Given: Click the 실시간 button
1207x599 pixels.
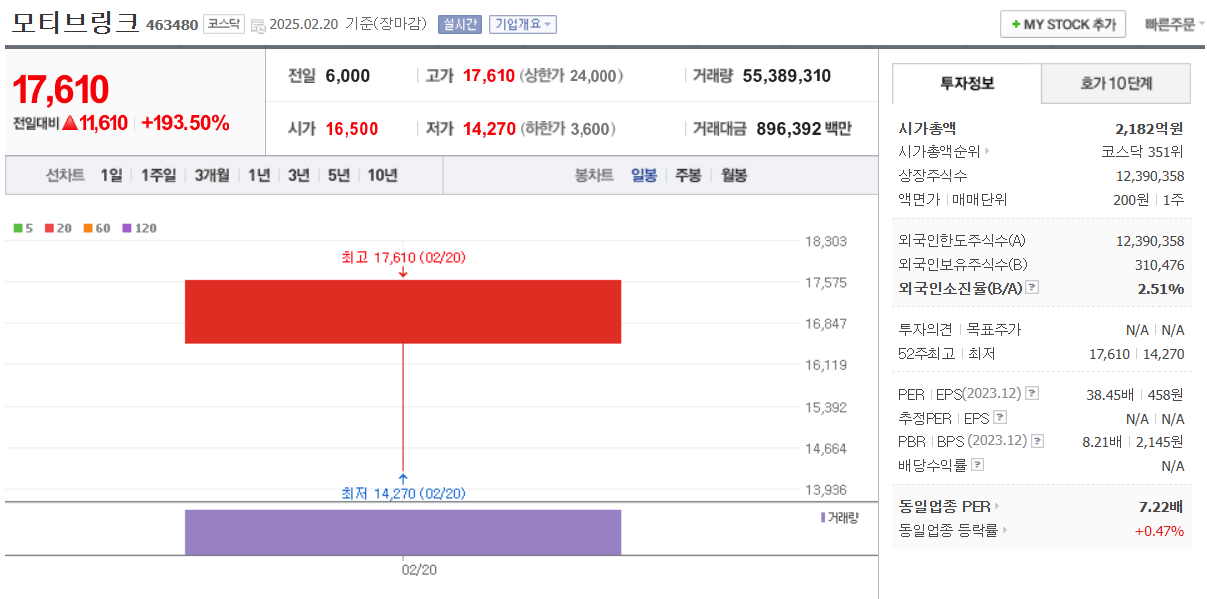Looking at the screenshot, I should tap(459, 25).
